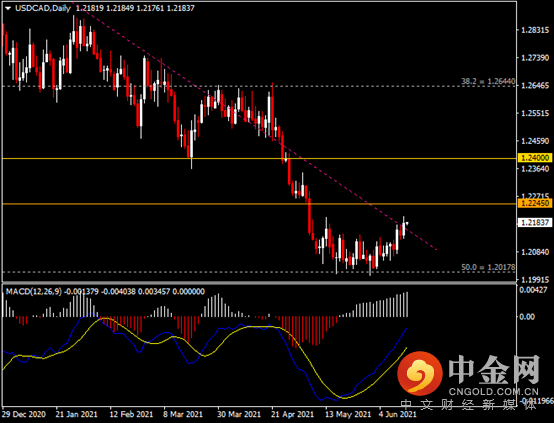
Task: Click the 1.20840 price axis label
Action: pos(535,252)
